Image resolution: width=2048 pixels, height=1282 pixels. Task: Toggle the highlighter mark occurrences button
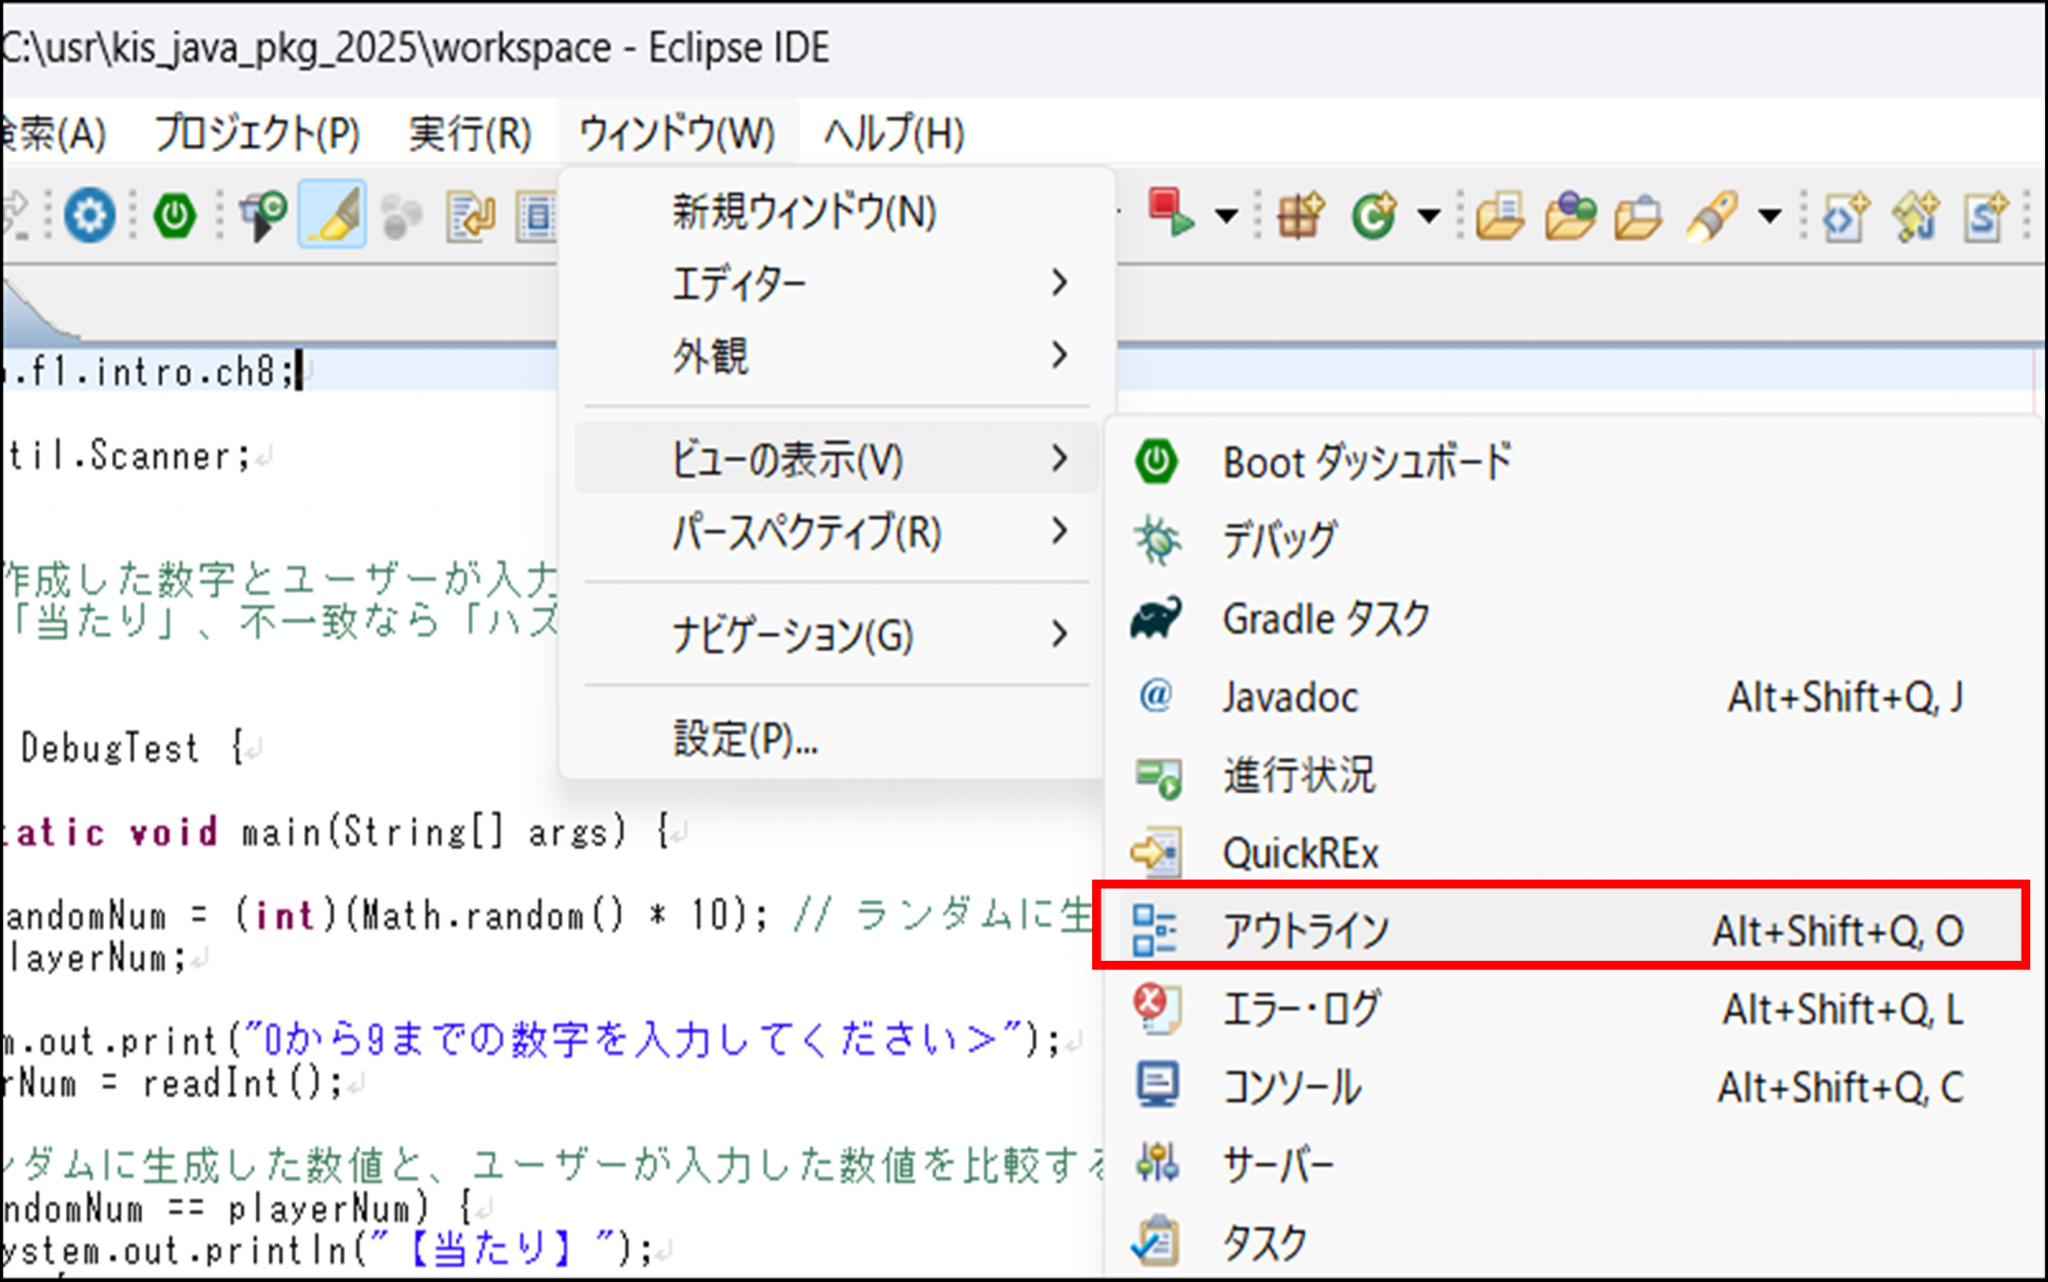[332, 215]
